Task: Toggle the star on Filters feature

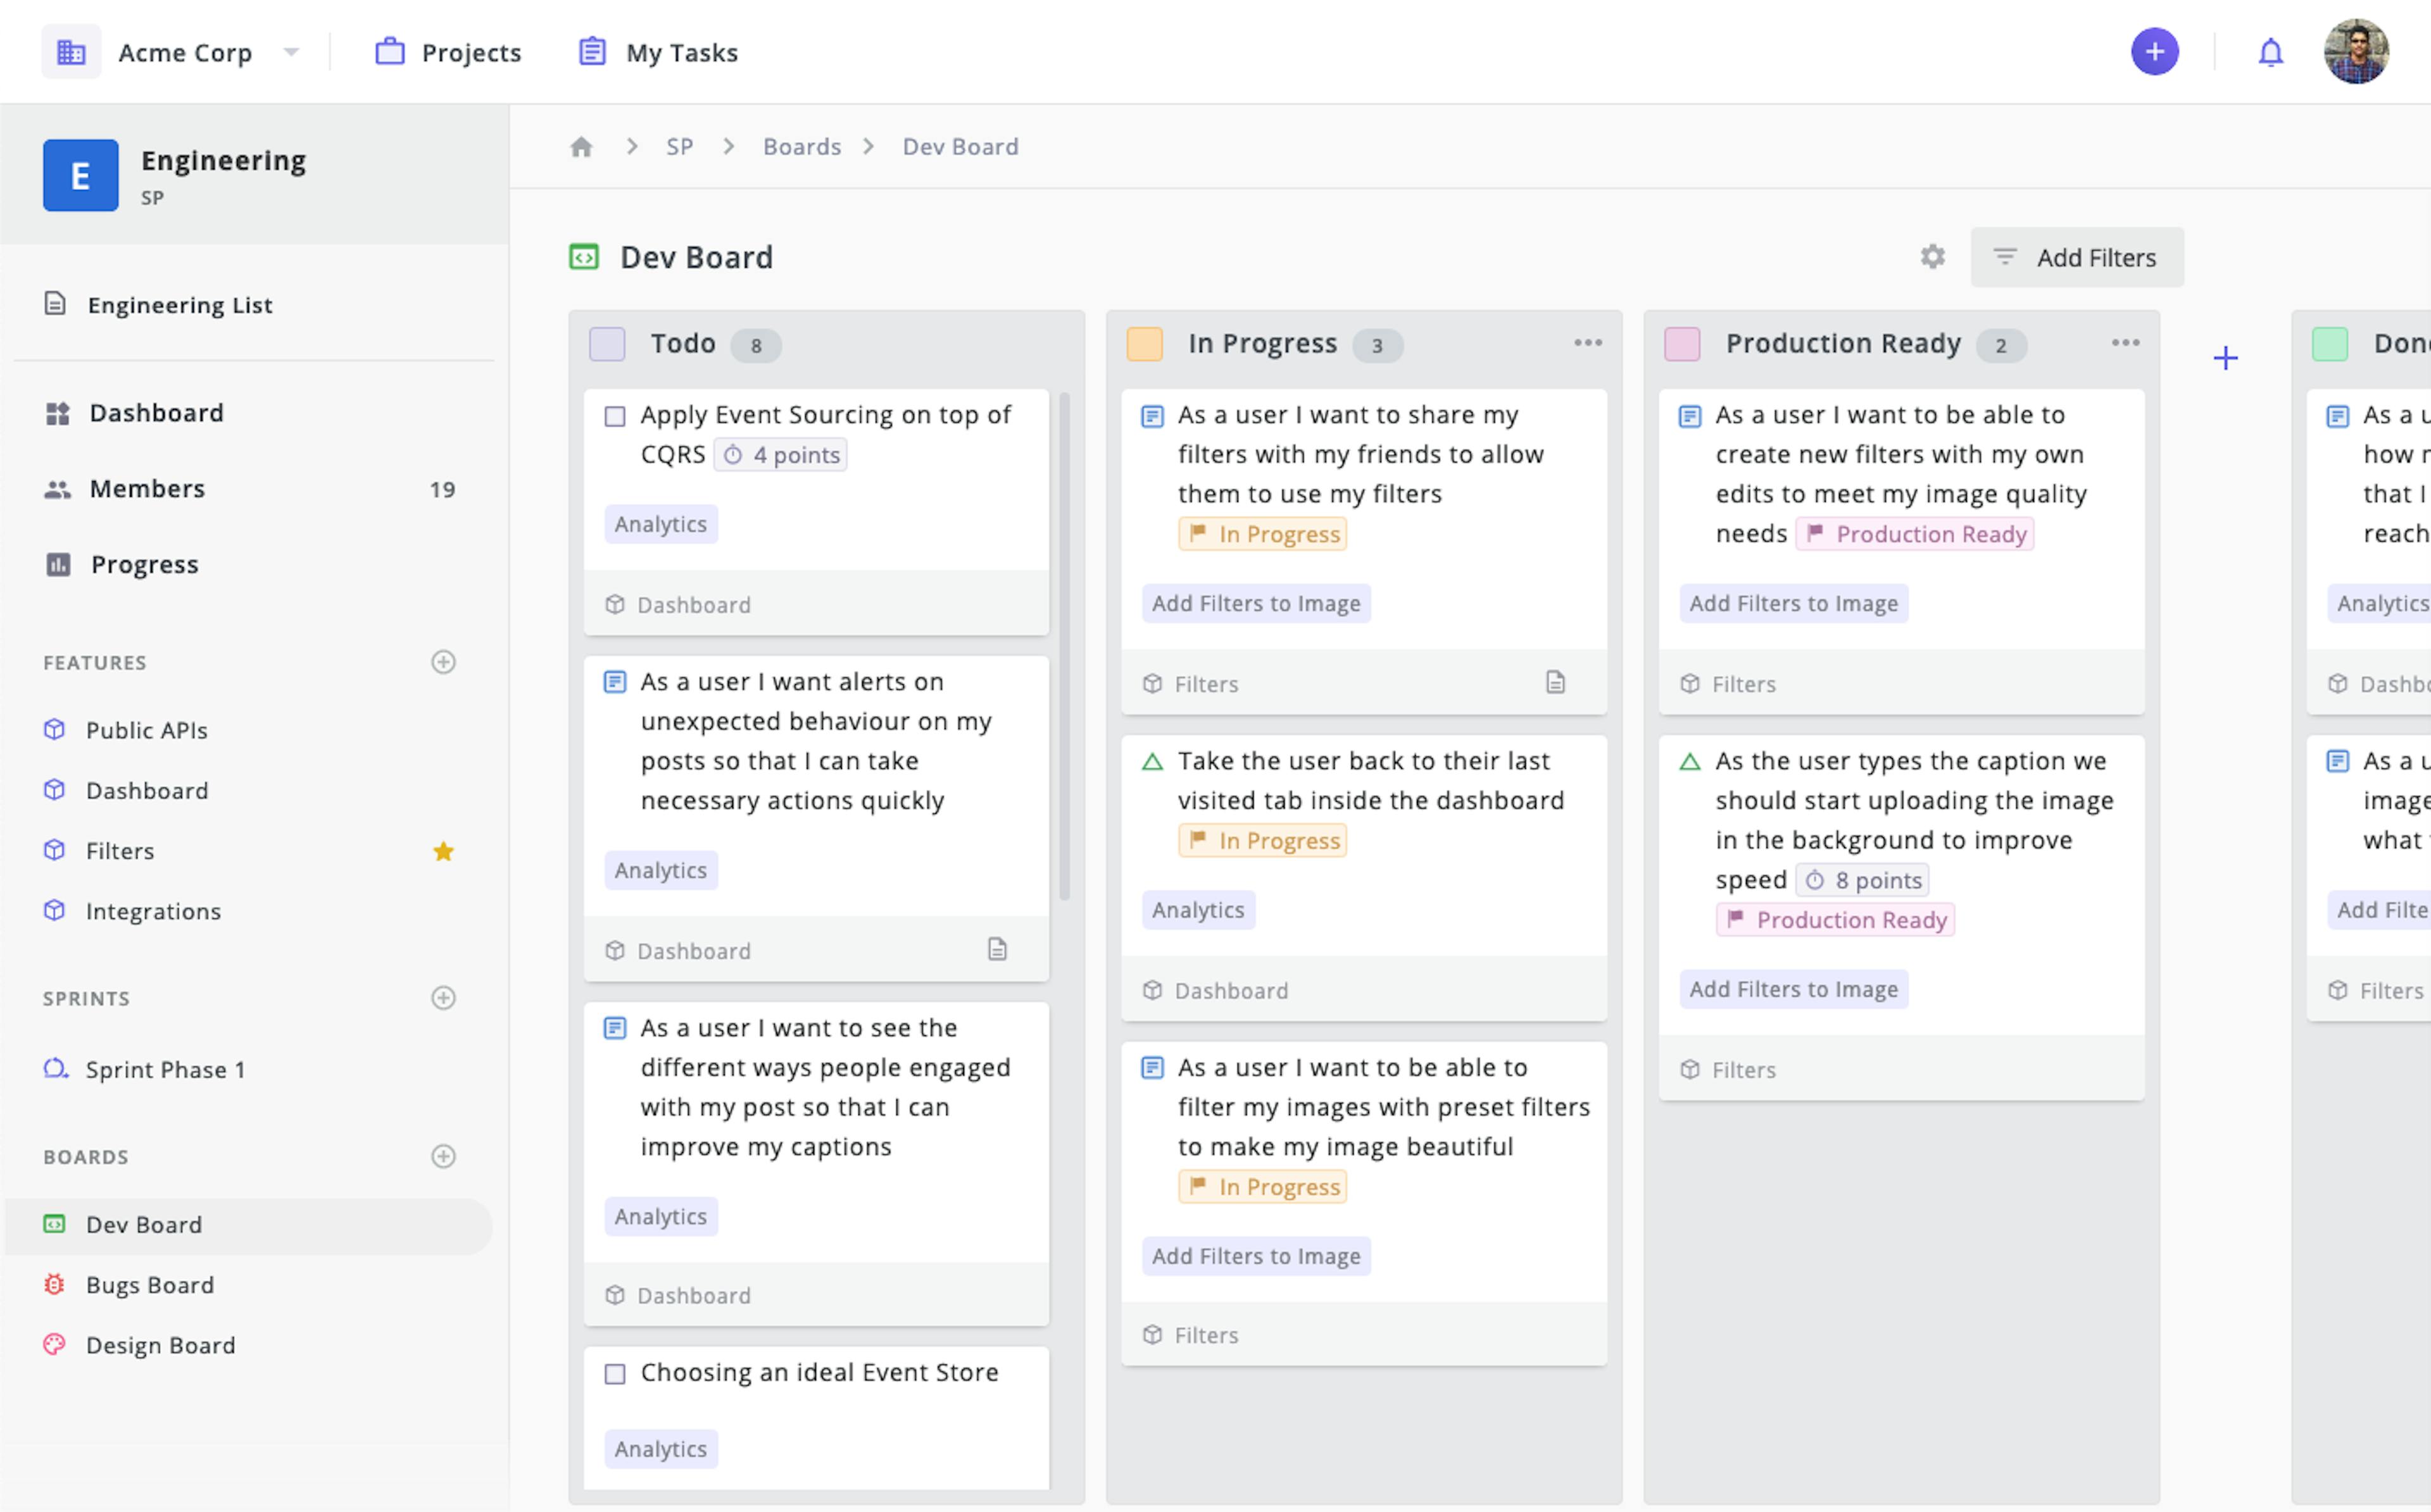Action: (443, 851)
